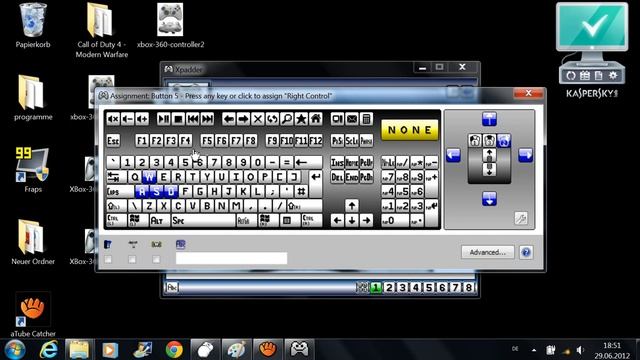Switch to Xpadder set 1
Viewport: 640px width, 360px height.
[376, 288]
